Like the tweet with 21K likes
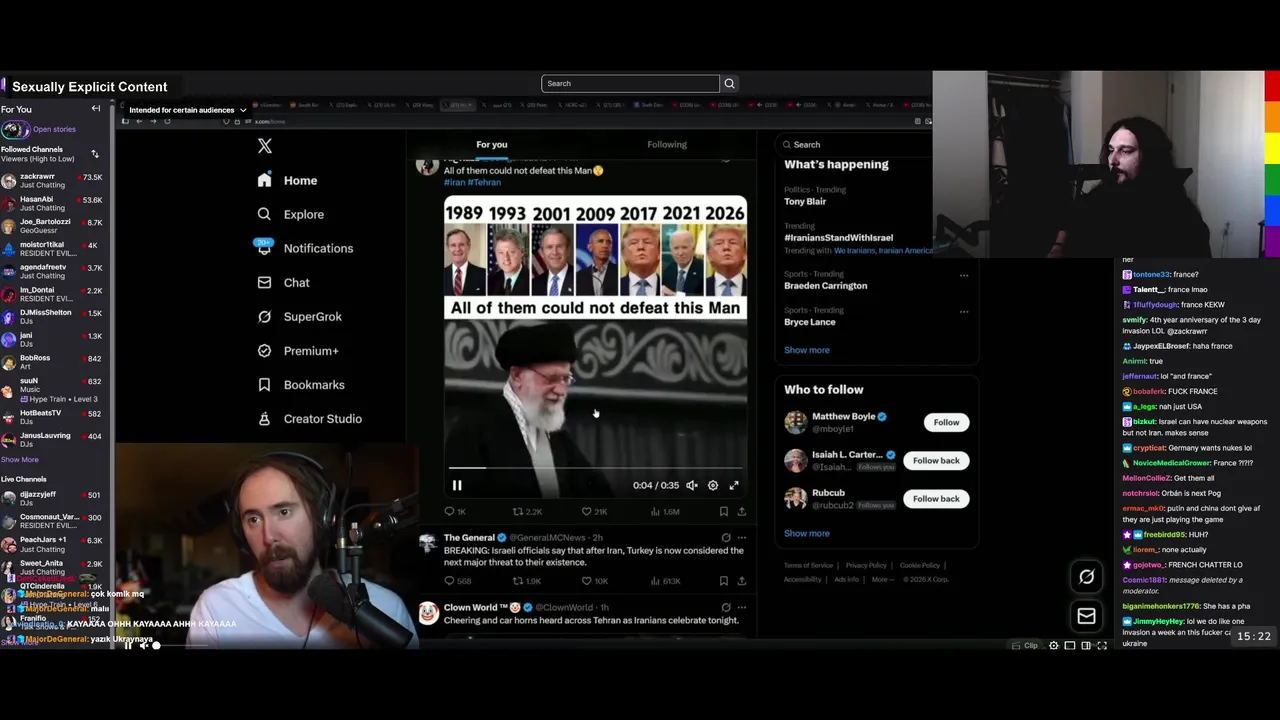 click(x=594, y=511)
